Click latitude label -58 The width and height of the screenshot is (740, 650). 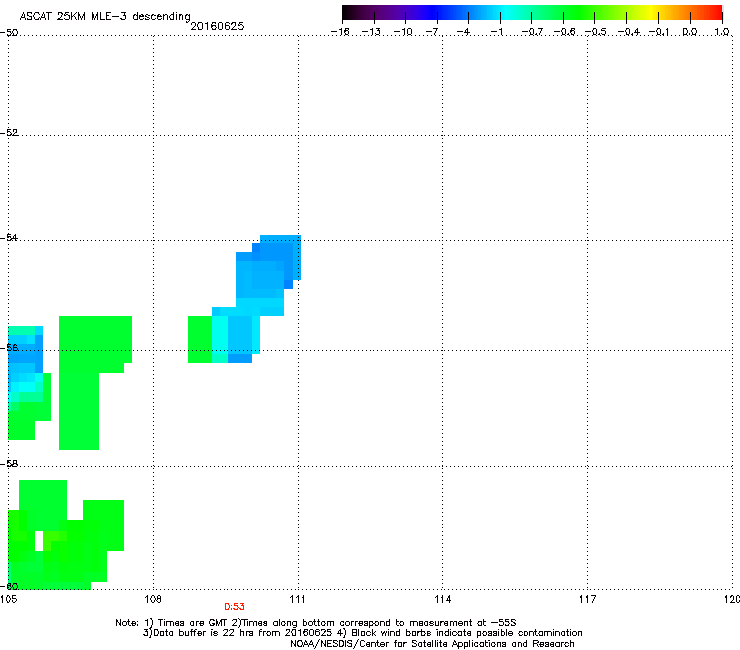click(9, 464)
